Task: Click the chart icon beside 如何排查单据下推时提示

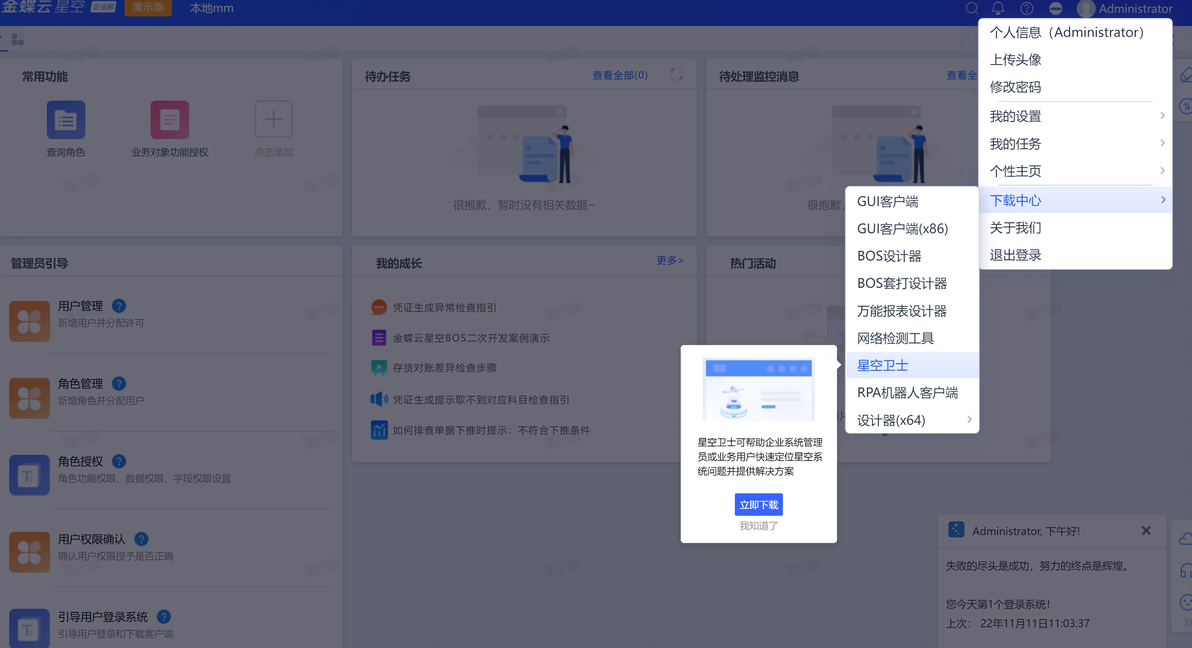Action: (x=379, y=430)
